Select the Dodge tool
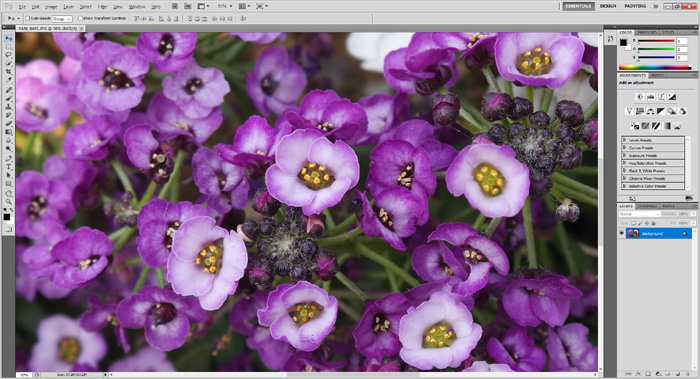 click(8, 149)
